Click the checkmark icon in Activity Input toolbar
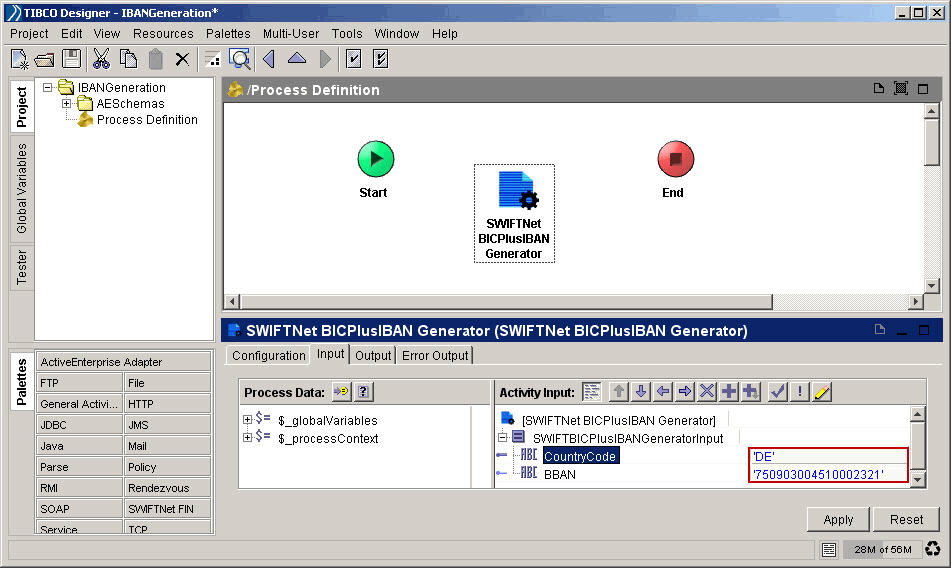 tap(778, 392)
